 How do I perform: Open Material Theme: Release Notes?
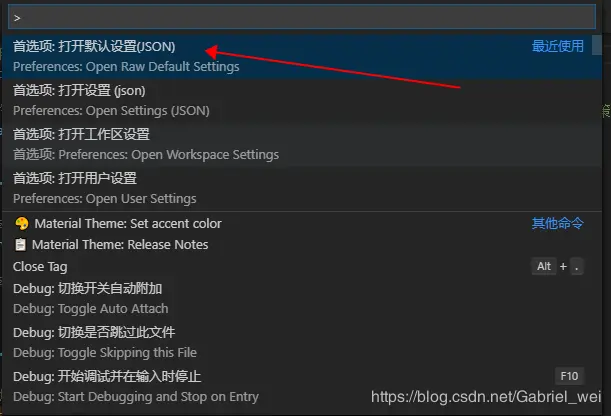pyautogui.click(x=302, y=245)
